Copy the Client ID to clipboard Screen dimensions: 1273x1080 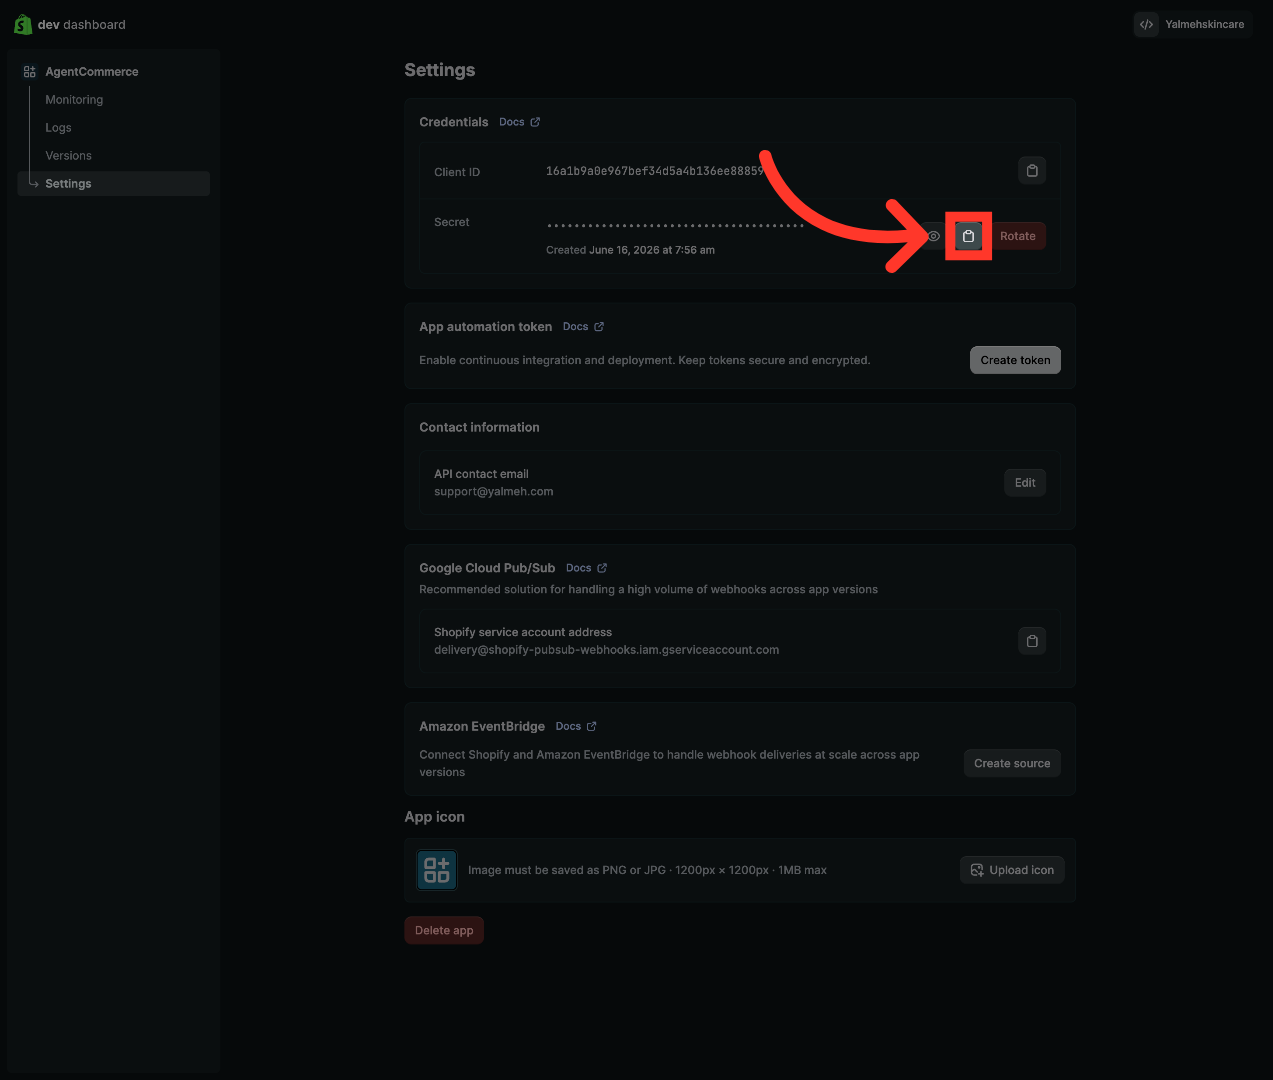[x=1032, y=171]
